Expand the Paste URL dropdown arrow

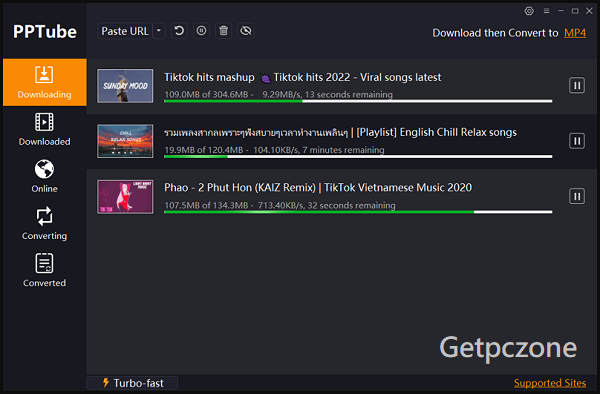point(159,31)
